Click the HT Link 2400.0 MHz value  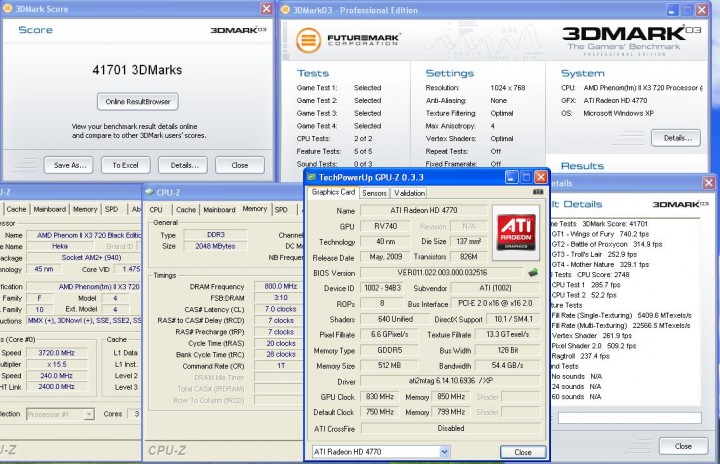56,387
